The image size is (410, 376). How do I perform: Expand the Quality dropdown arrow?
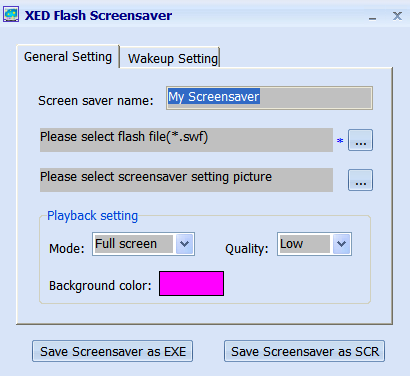pyautogui.click(x=341, y=244)
